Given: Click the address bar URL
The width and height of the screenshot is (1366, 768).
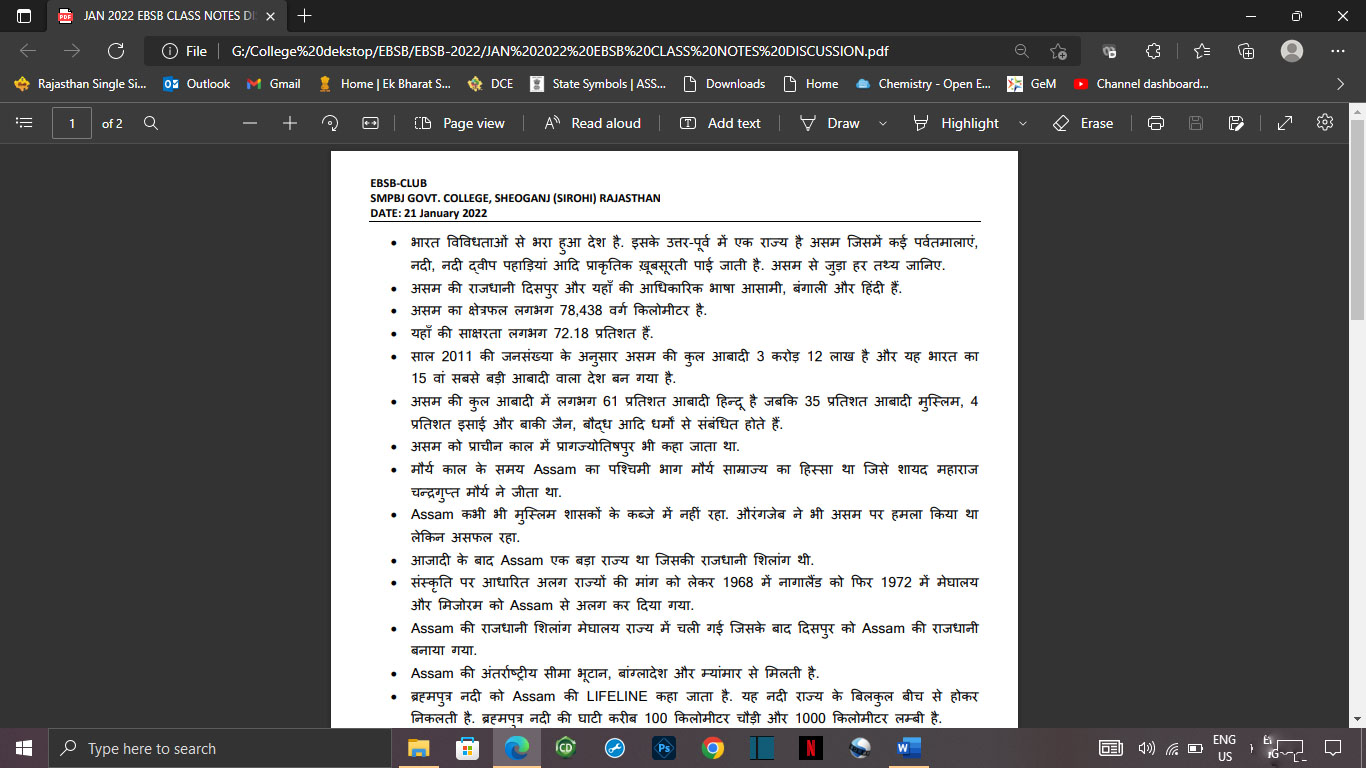Looking at the screenshot, I should pos(560,51).
